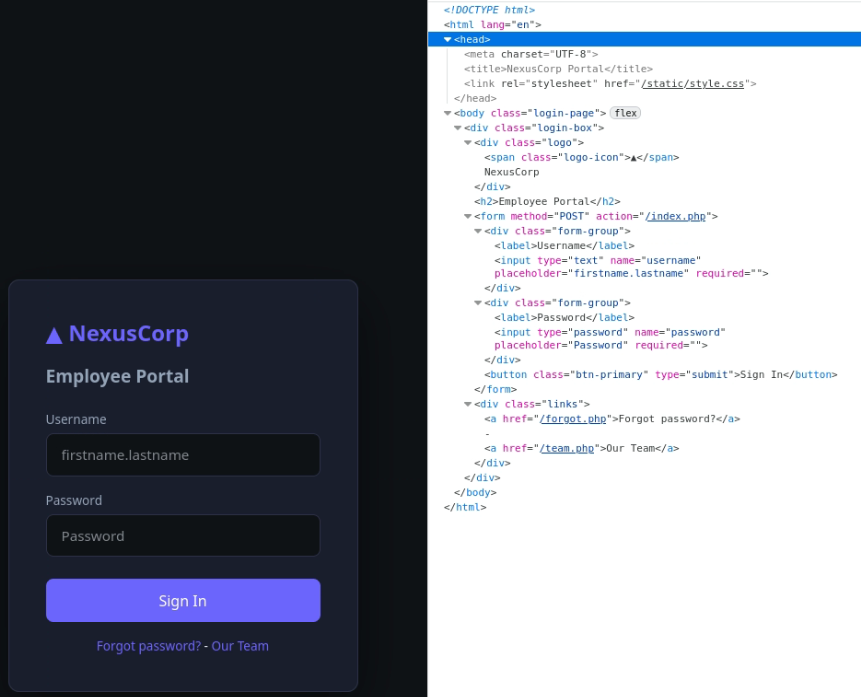Open the Forgot password? link

[x=149, y=646]
